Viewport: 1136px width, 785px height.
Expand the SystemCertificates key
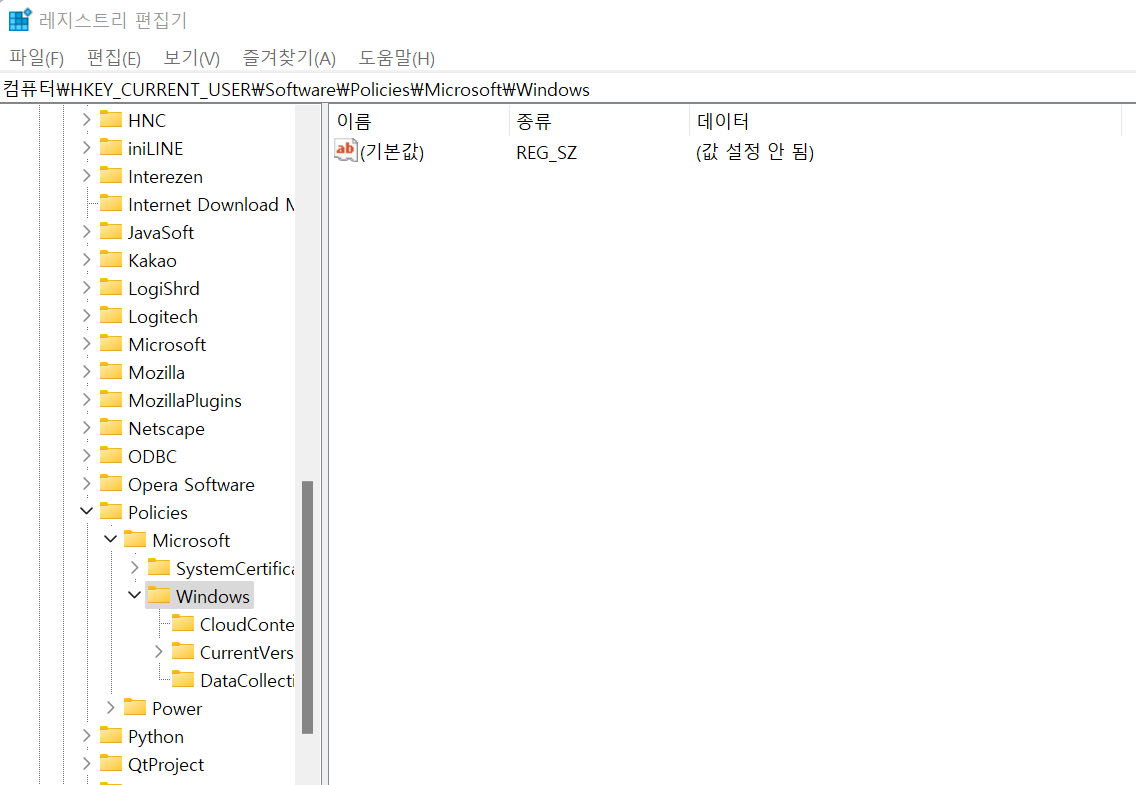pos(135,568)
